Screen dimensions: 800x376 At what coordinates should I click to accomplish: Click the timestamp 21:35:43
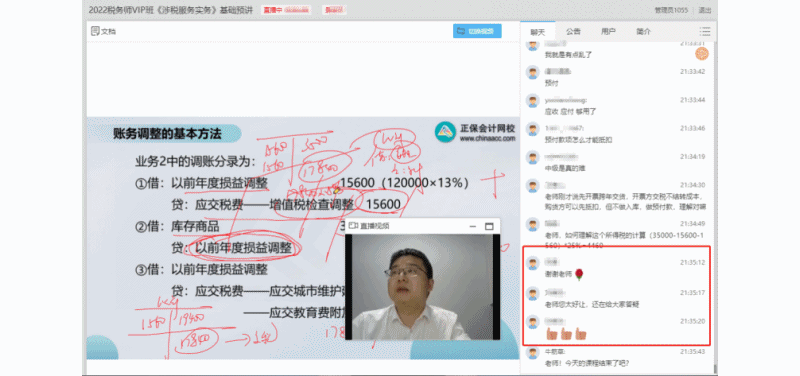692,352
